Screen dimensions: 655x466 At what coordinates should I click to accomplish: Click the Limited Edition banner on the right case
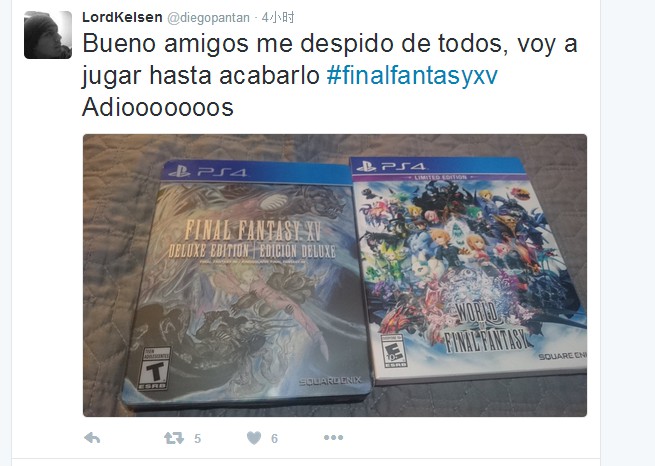(441, 177)
